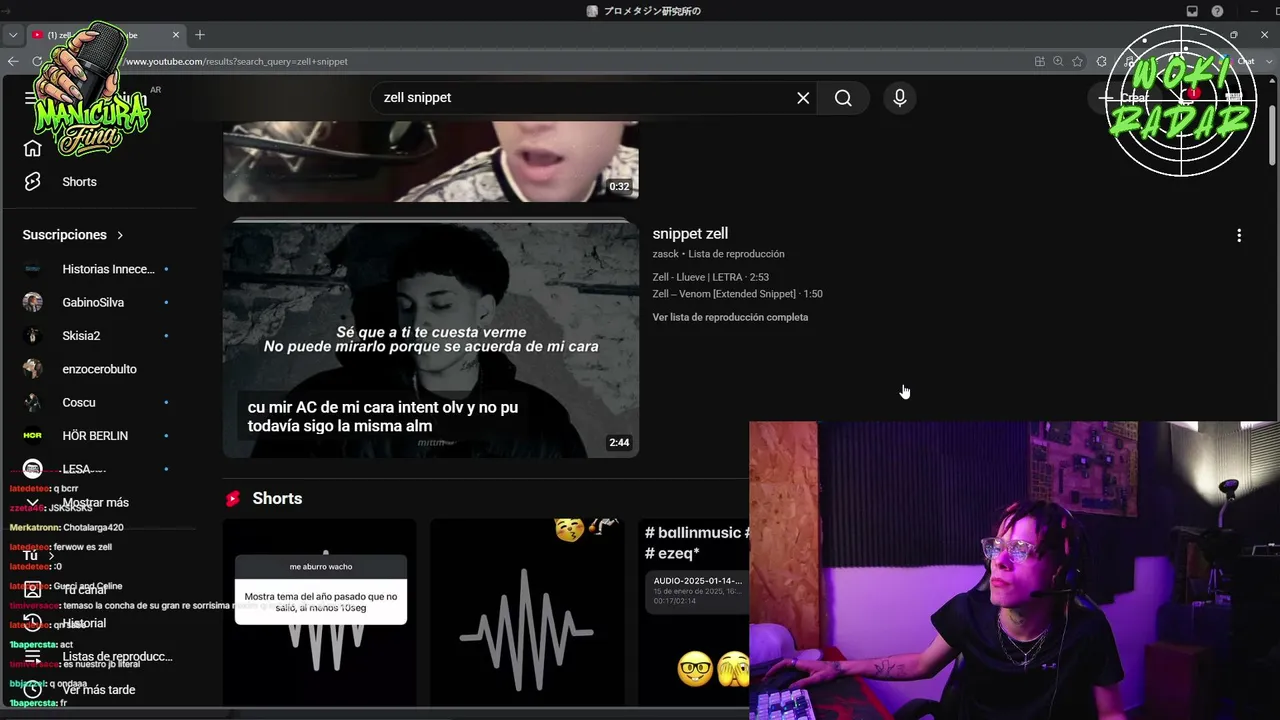Open the Shorts sidebar icon
The image size is (1280, 720).
pos(32,181)
